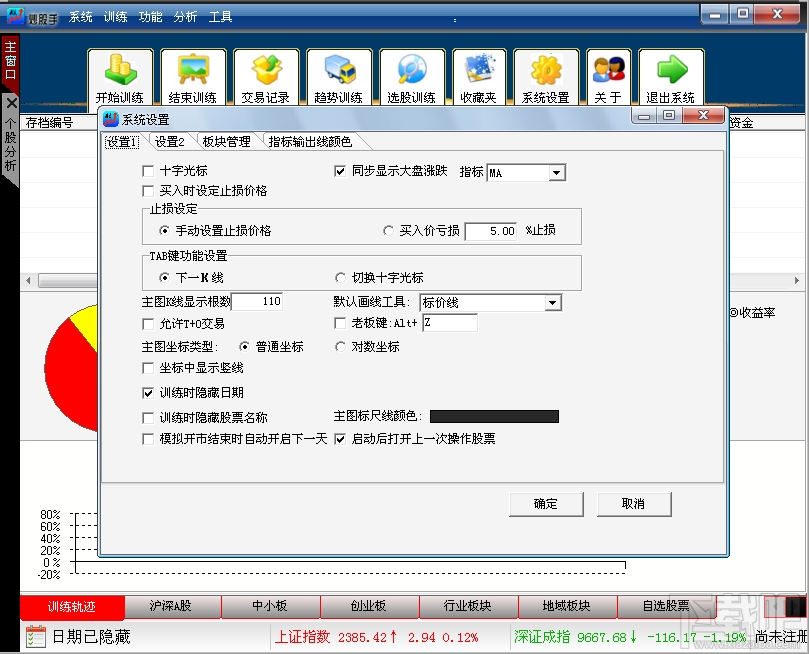Uncheck 同步显示大盘涨跌
The image size is (809, 654).
point(341,171)
